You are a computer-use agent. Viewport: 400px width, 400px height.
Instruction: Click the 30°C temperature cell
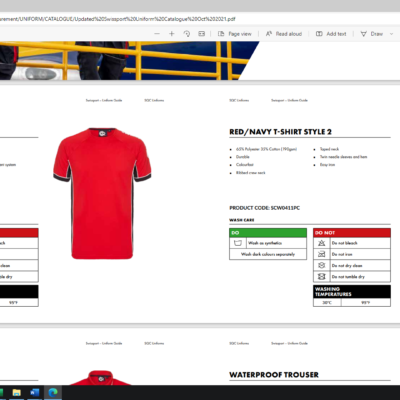pos(327,302)
